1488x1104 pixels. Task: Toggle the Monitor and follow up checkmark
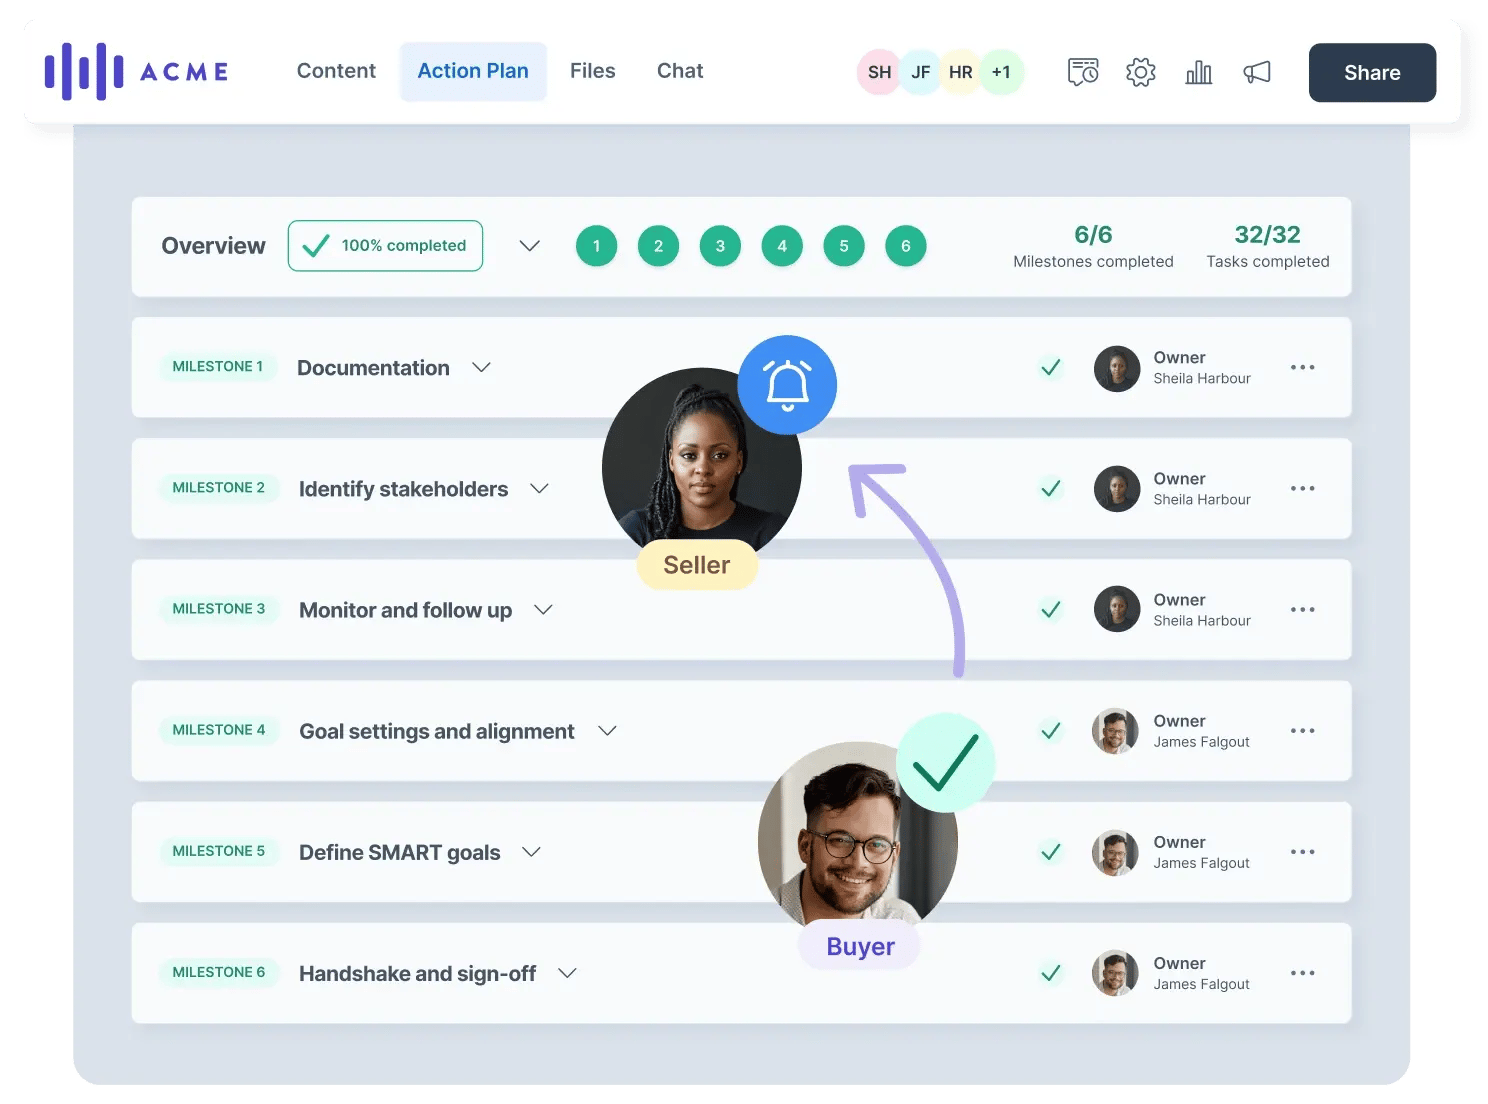(x=1050, y=609)
